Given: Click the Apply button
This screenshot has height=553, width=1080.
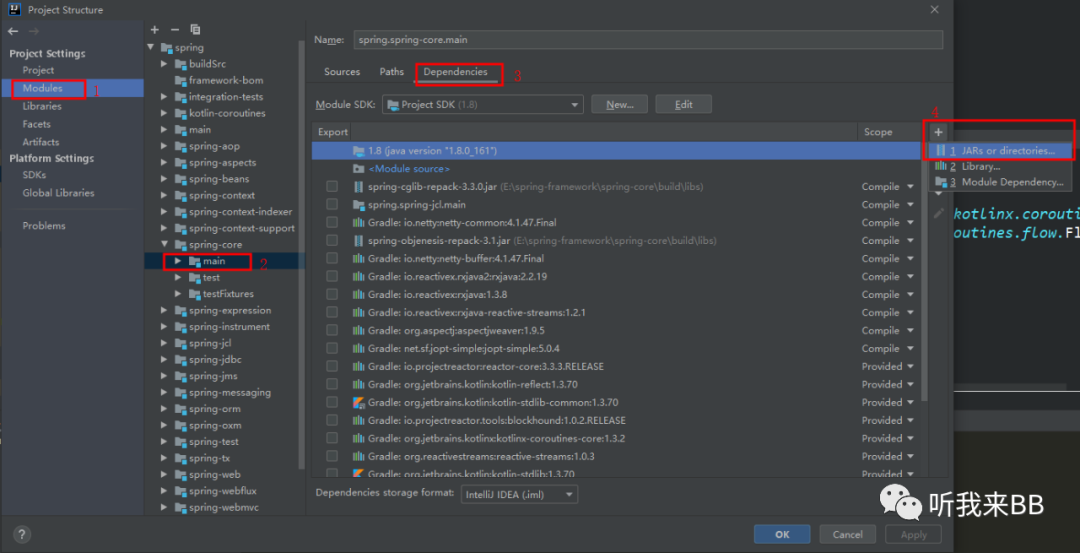Looking at the screenshot, I should (913, 534).
